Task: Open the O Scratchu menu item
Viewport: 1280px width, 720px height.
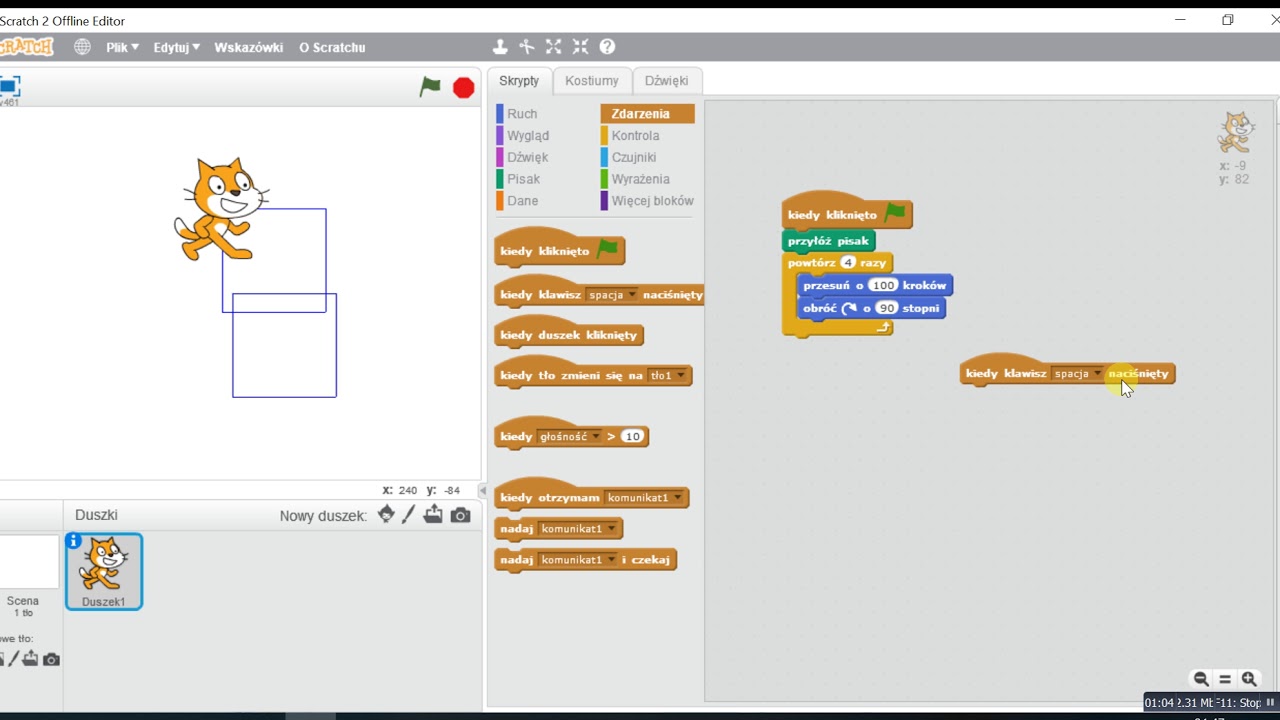Action: pos(332,47)
